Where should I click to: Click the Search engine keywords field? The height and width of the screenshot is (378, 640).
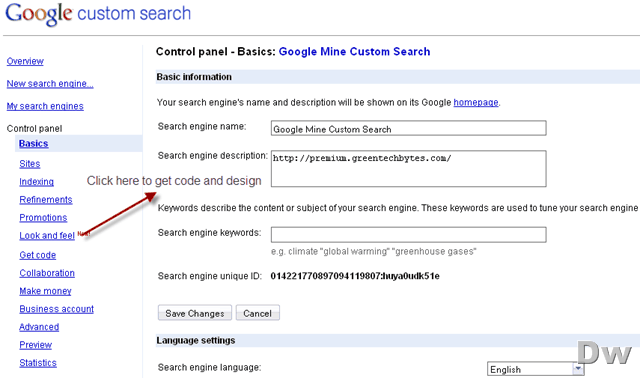[409, 235]
